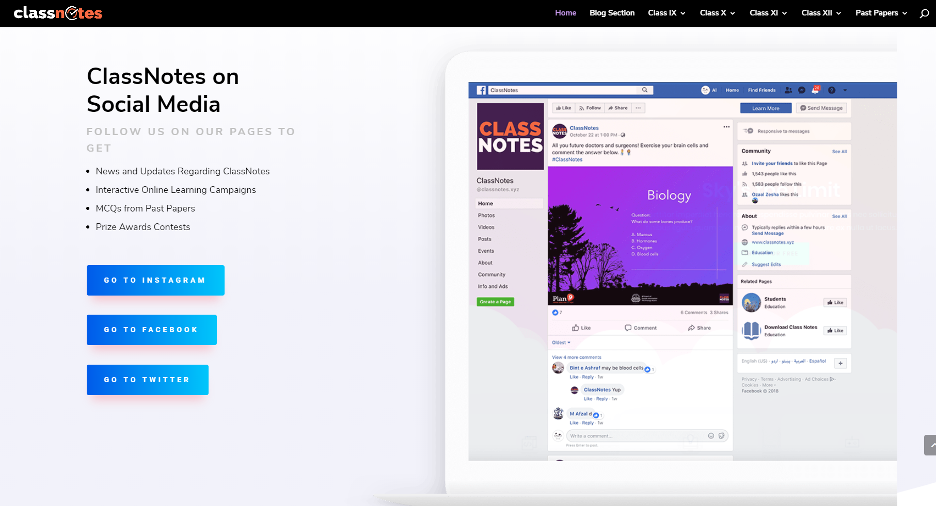Click 'Prize Awards Contests' bullet text
The height and width of the screenshot is (506, 936).
click(x=143, y=227)
